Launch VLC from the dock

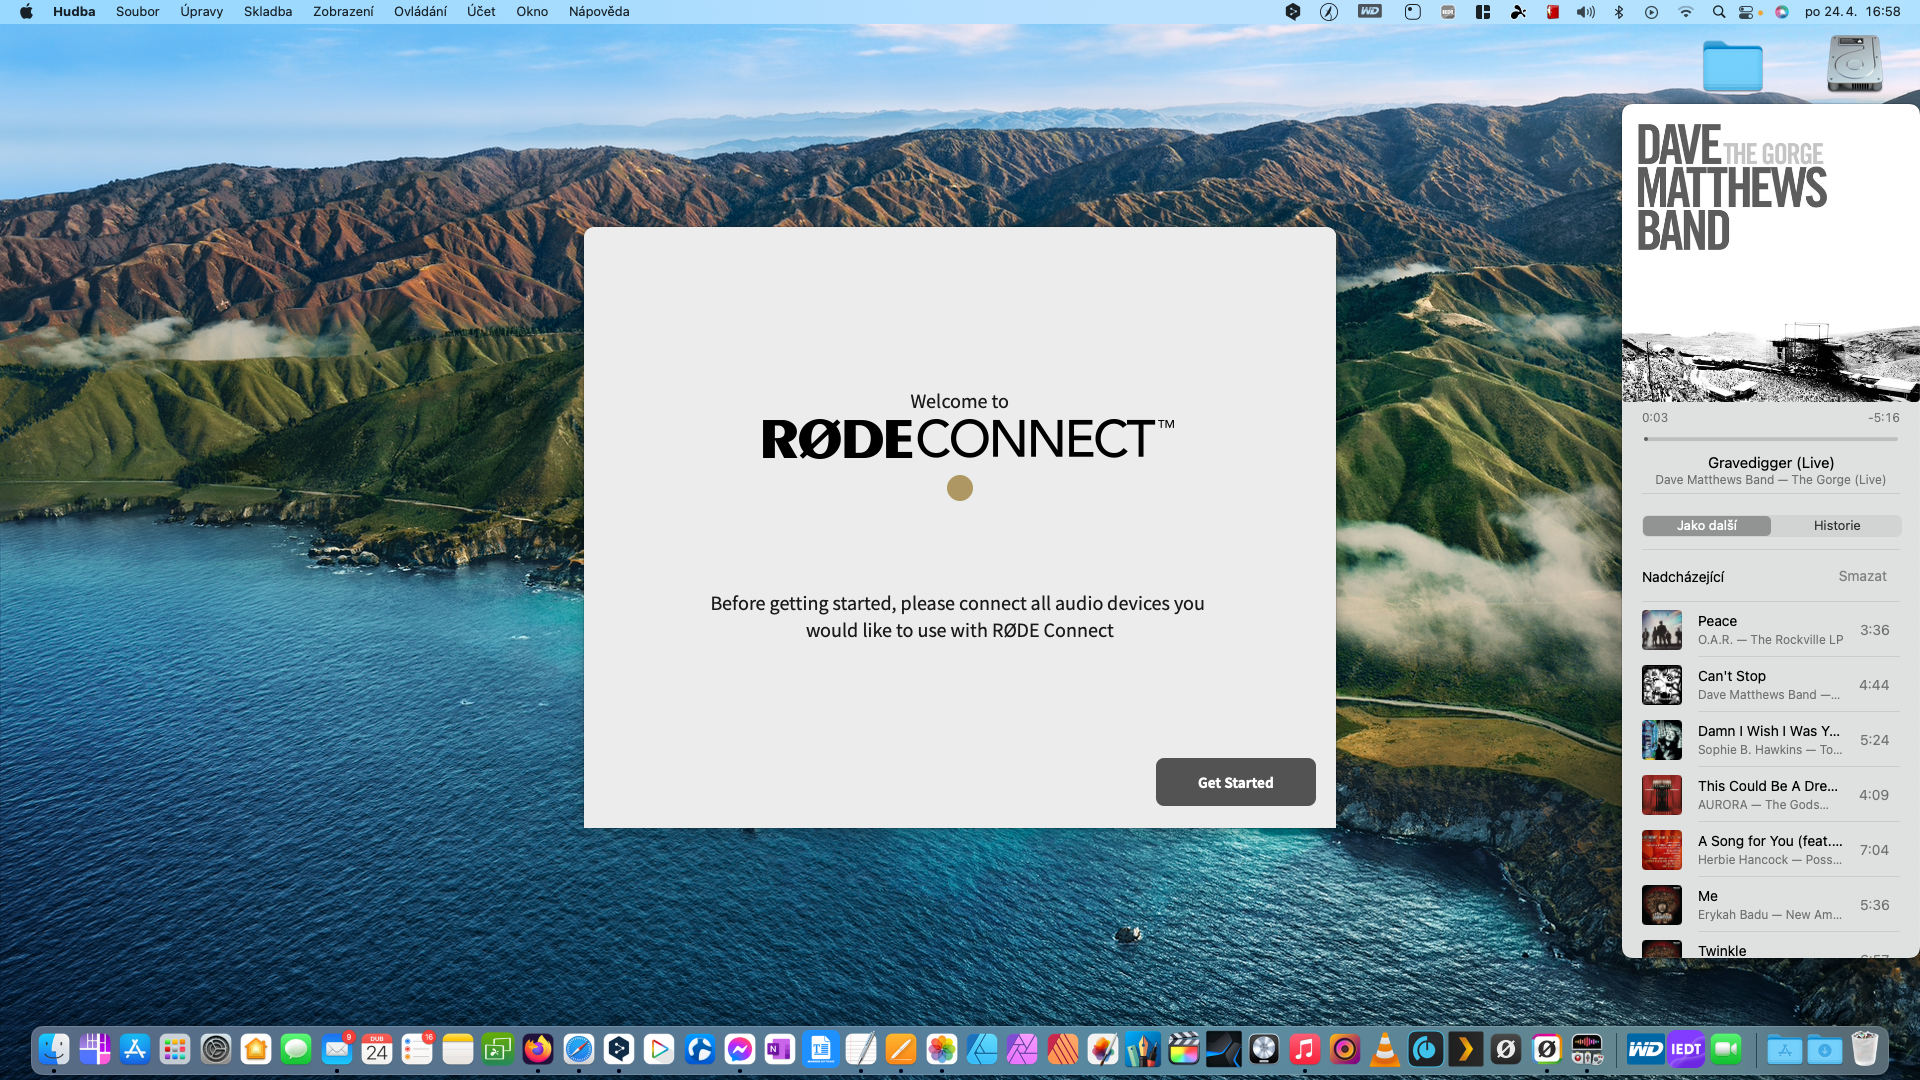pyautogui.click(x=1385, y=1049)
